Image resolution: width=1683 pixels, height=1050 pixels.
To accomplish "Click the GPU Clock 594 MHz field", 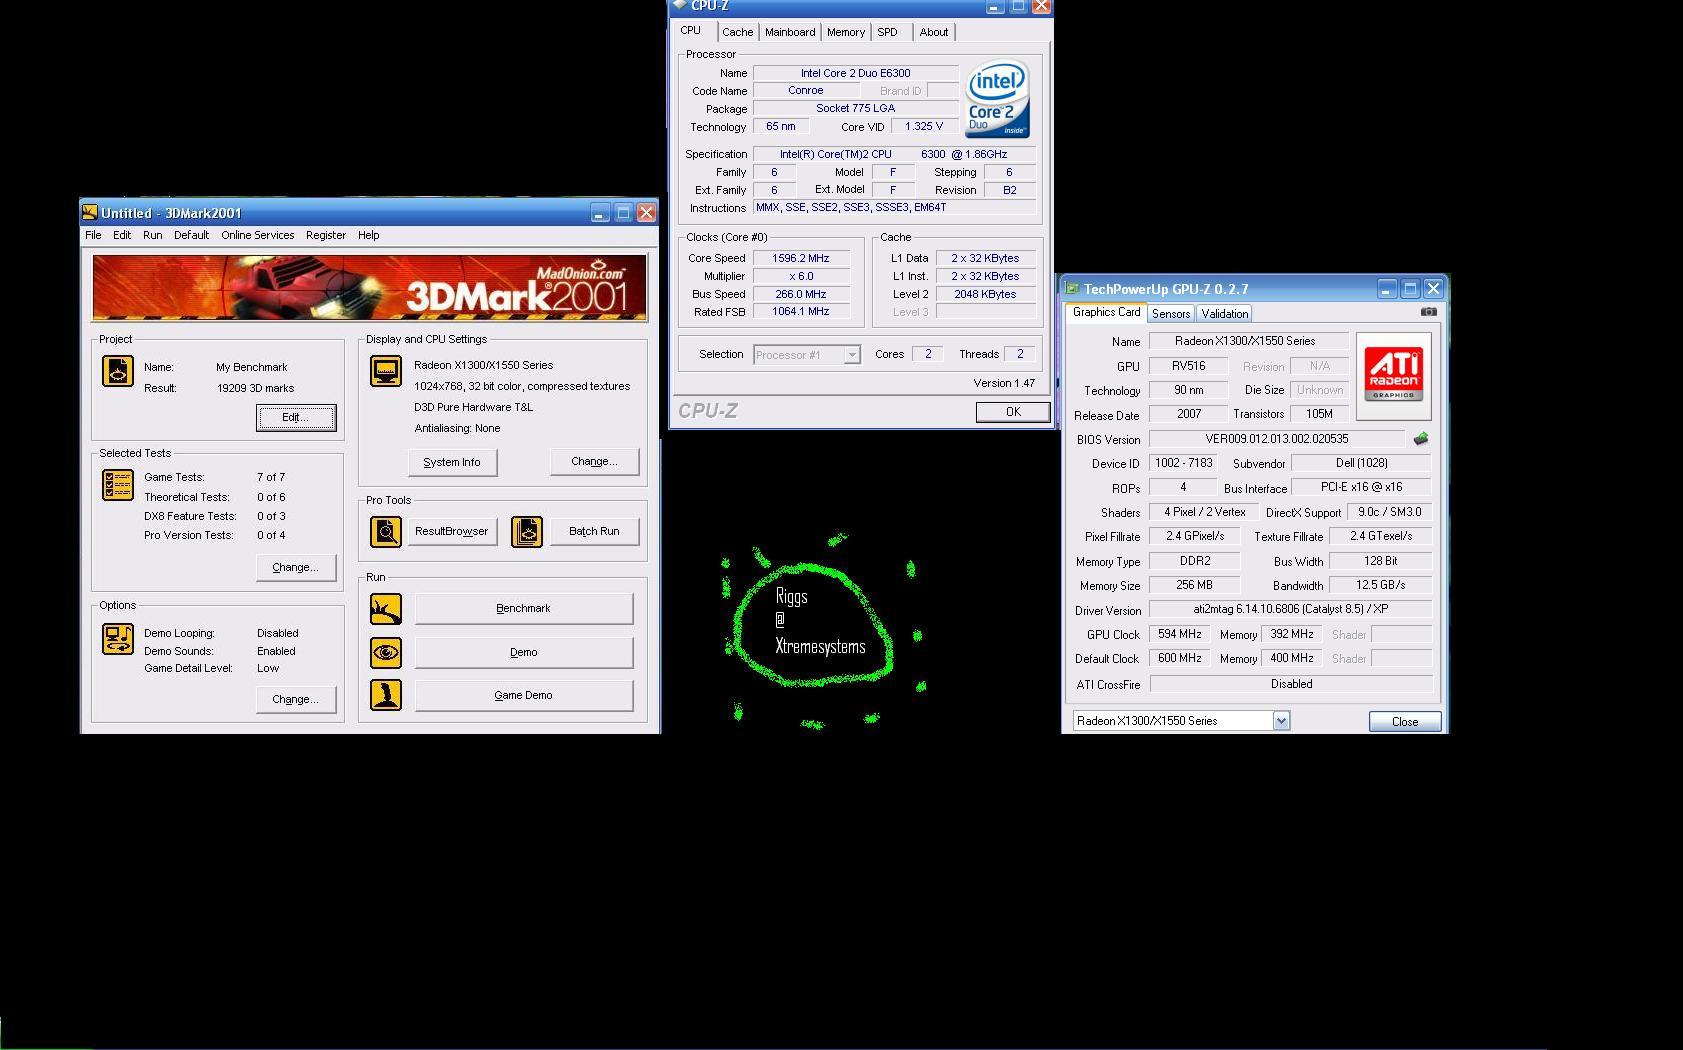I will 1180,634.
